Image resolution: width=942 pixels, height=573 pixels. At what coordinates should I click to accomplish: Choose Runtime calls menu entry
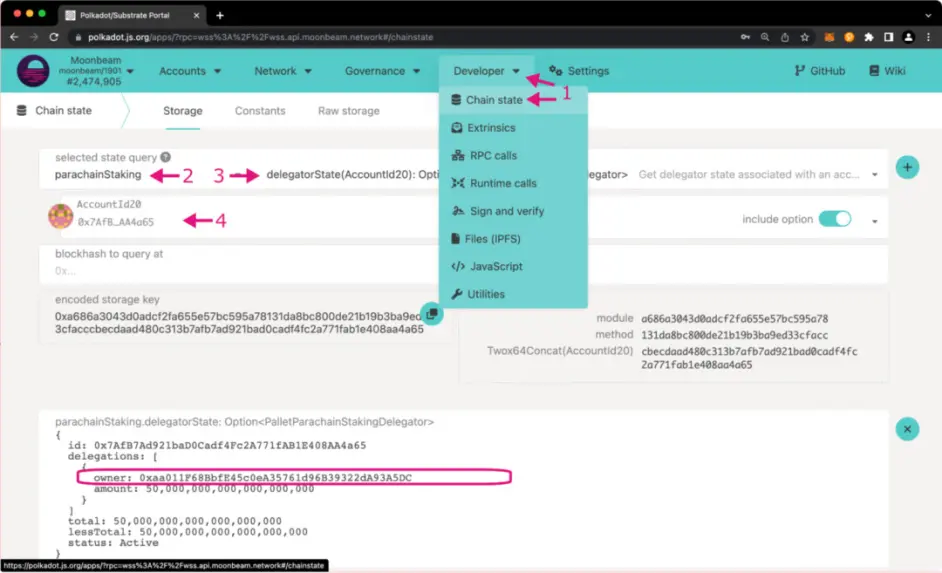pos(513,183)
